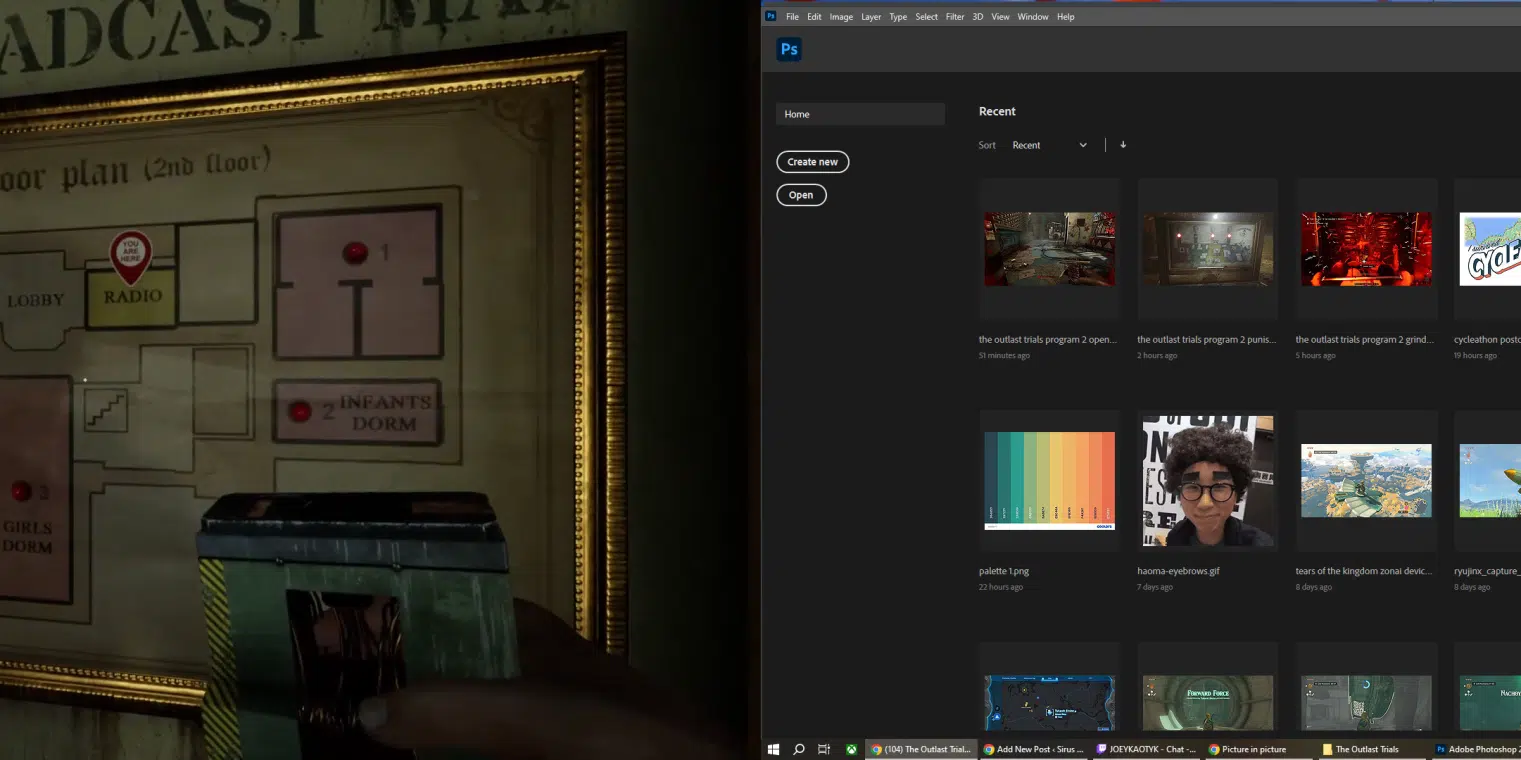Viewport: 1521px width, 760px height.
Task: Open outlast trials program 2 open thumbnail
Action: tap(1050, 249)
